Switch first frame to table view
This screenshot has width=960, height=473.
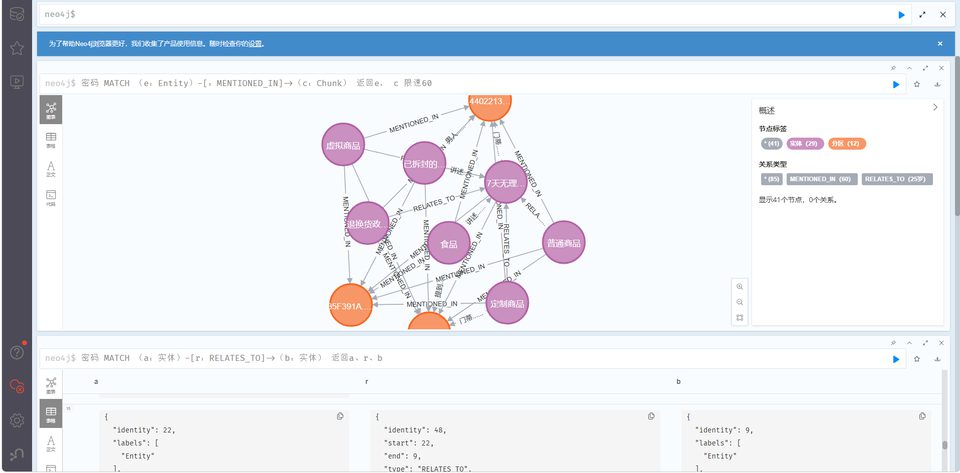coord(51,140)
